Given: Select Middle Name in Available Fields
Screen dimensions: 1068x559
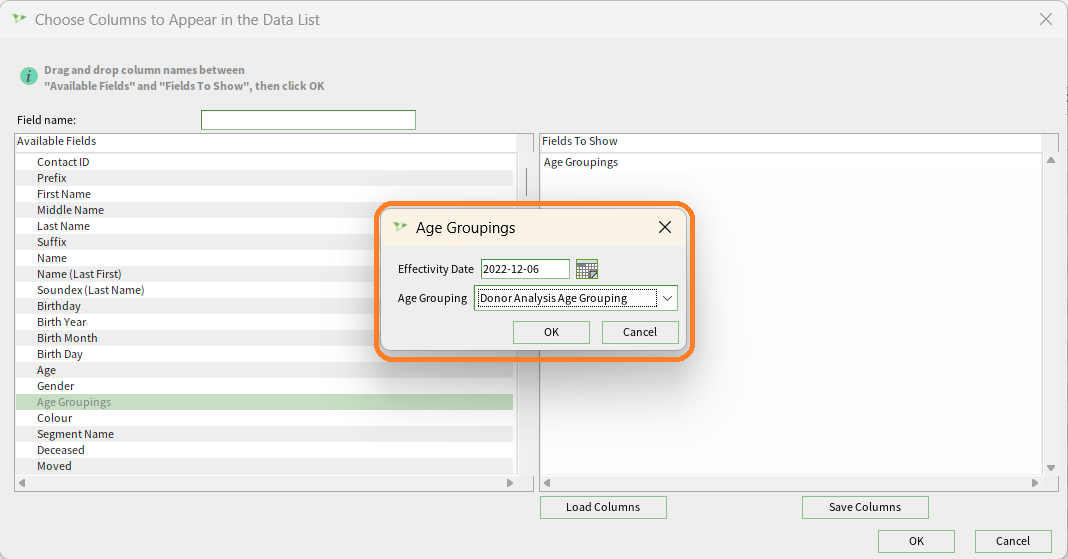Looking at the screenshot, I should tap(264, 210).
